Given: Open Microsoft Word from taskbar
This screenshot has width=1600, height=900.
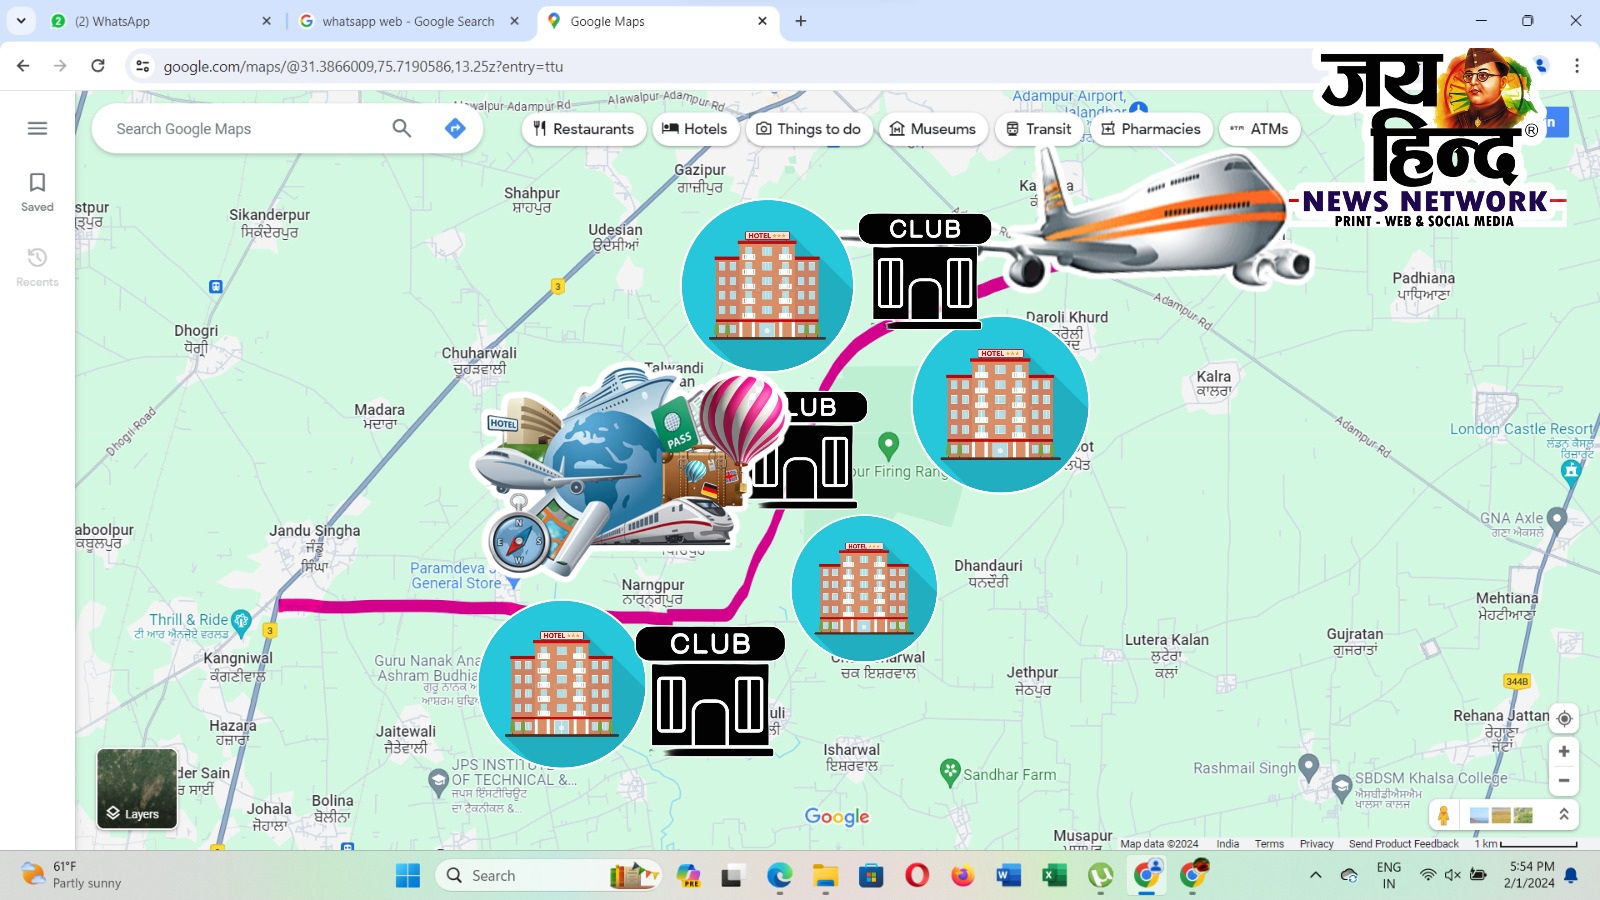Looking at the screenshot, I should point(1008,876).
